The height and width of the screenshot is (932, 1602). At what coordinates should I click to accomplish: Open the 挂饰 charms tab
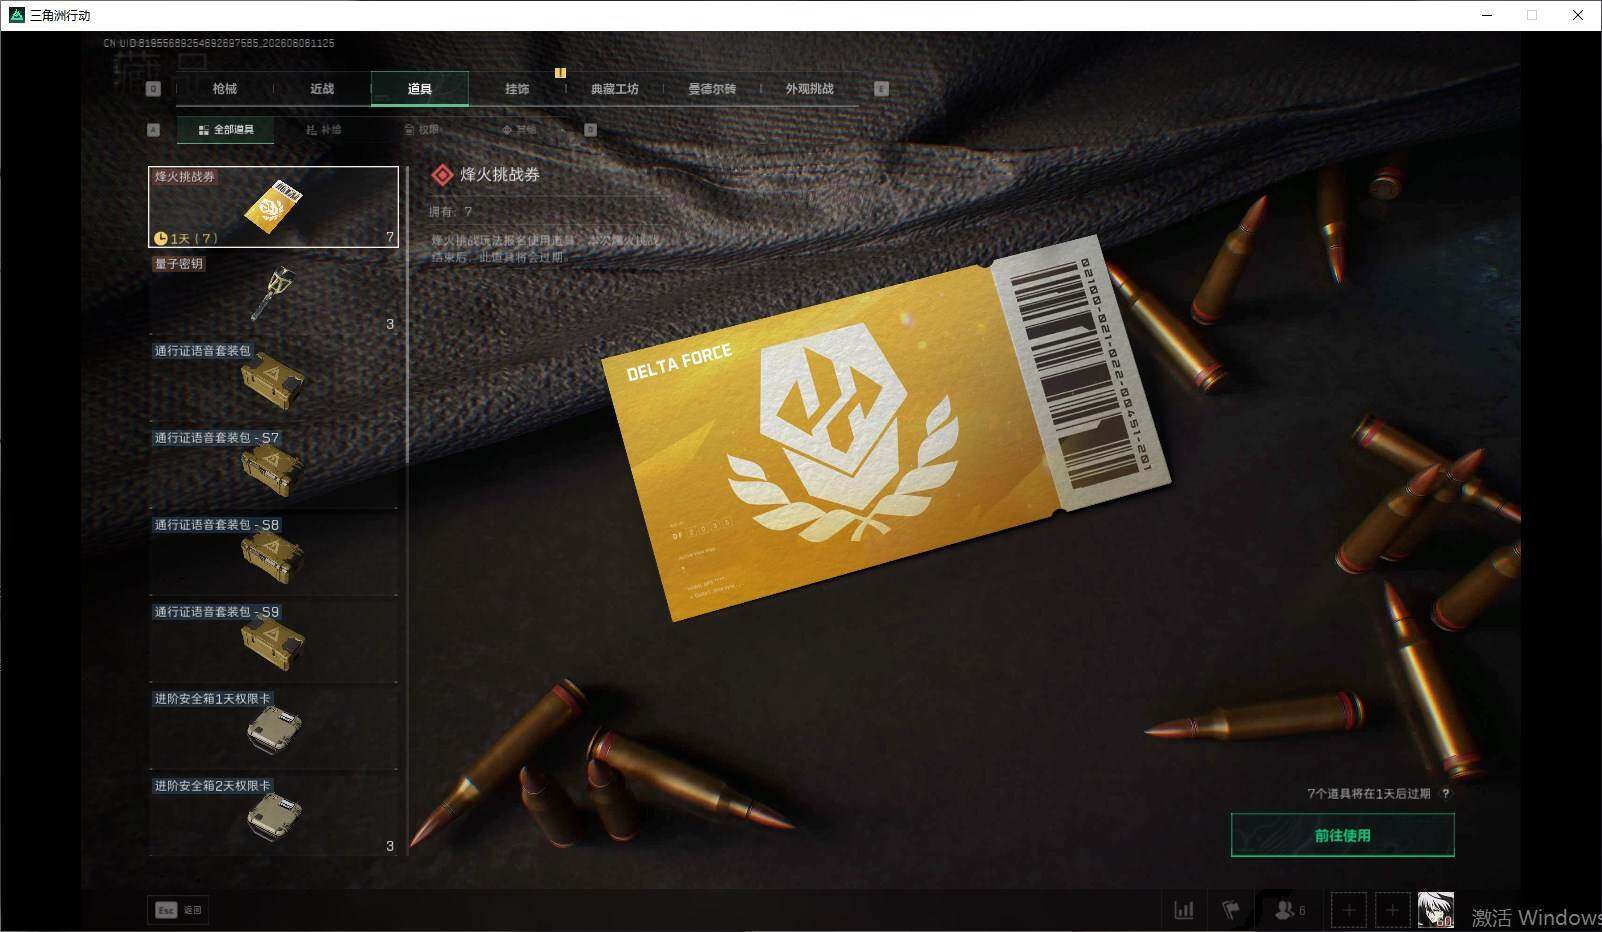point(517,89)
